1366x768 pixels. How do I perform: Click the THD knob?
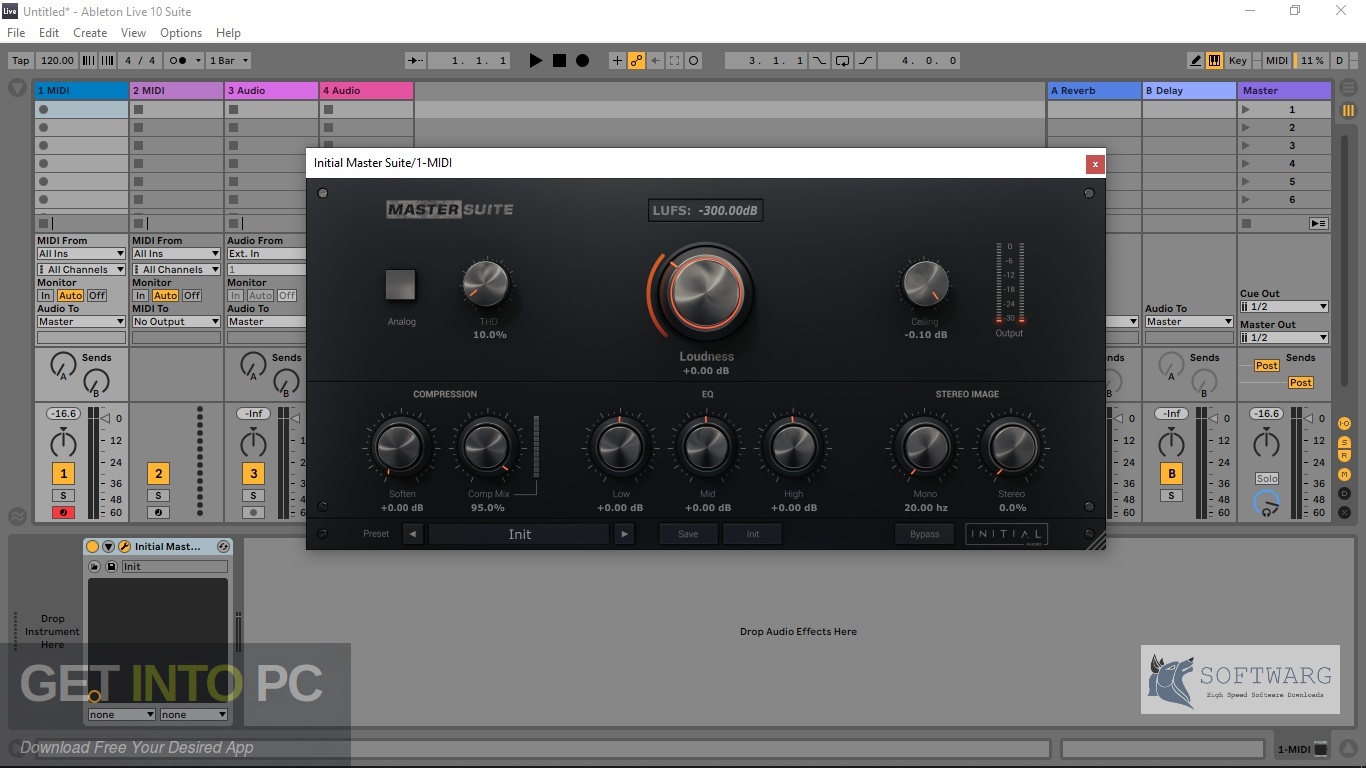pyautogui.click(x=488, y=285)
